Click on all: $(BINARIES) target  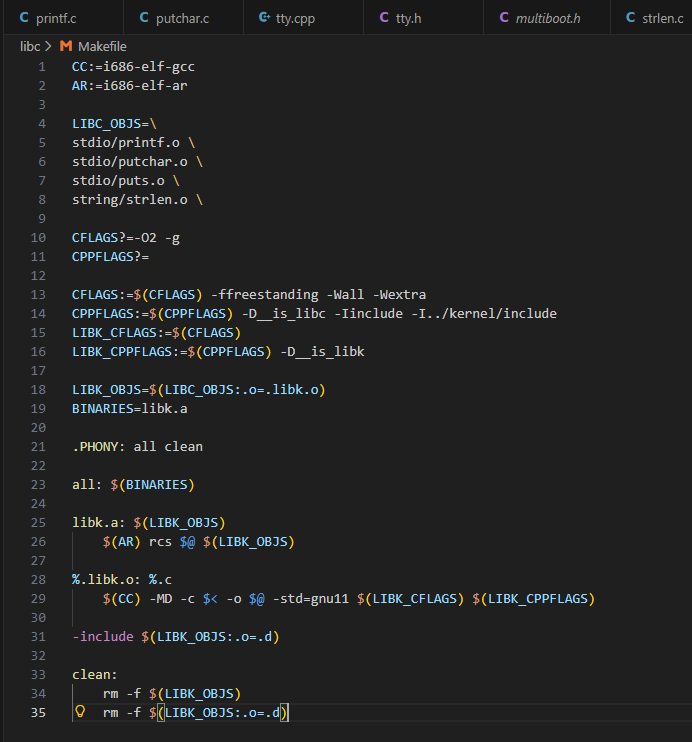click(133, 485)
